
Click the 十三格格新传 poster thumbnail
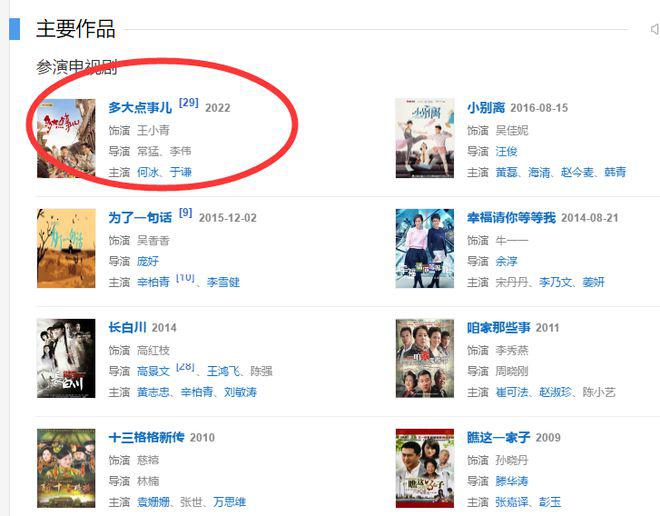66,468
